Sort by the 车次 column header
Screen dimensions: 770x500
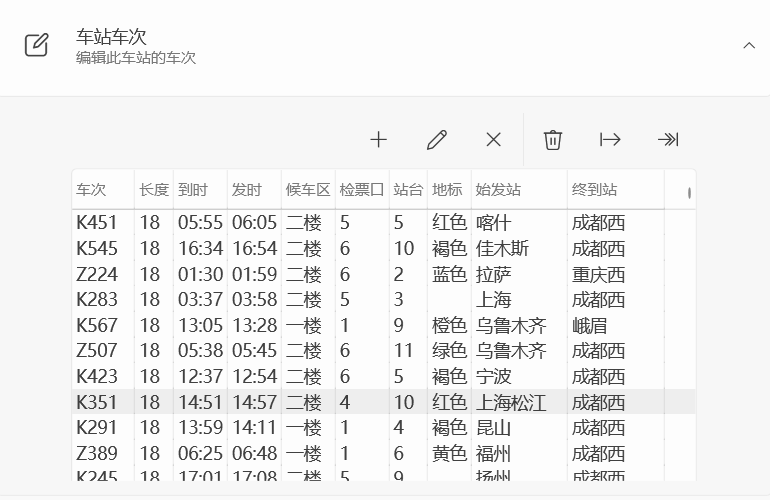click(x=91, y=190)
